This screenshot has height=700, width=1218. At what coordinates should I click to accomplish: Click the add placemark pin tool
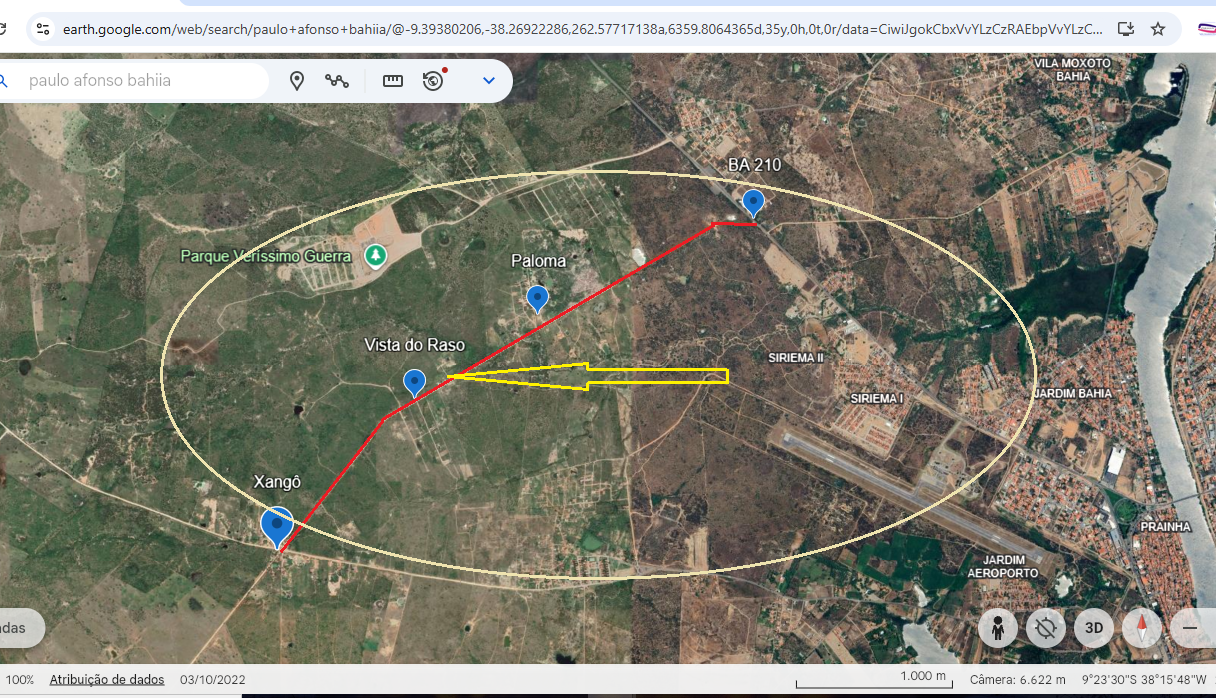pos(297,81)
